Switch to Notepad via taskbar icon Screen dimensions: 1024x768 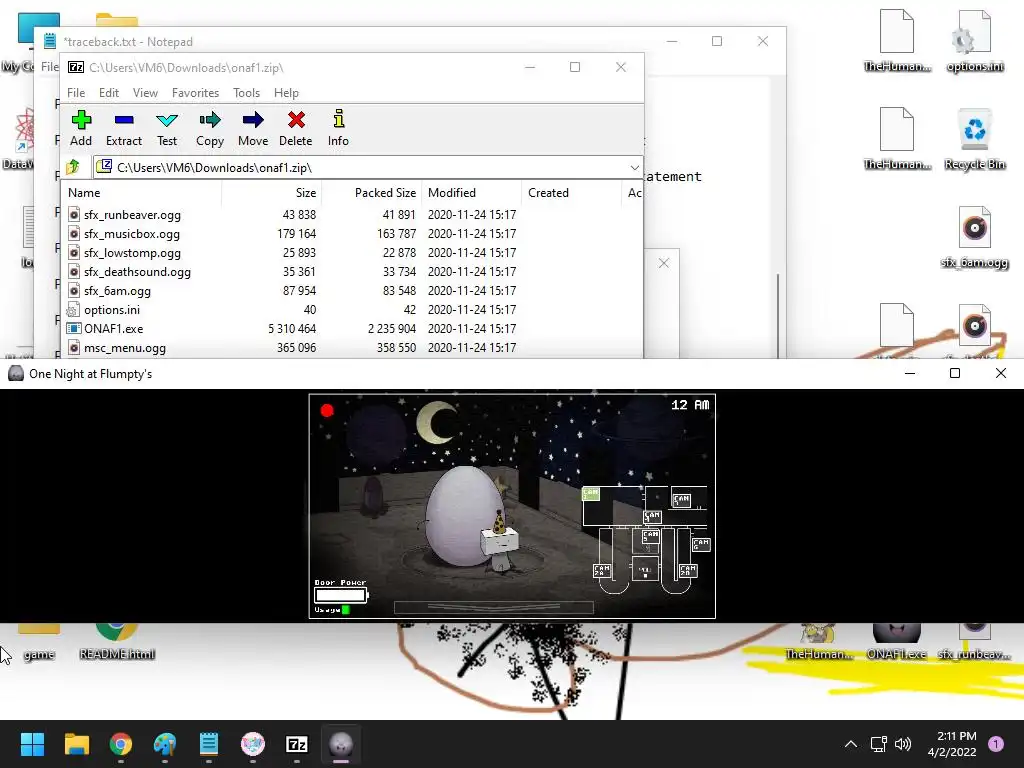(x=208, y=744)
